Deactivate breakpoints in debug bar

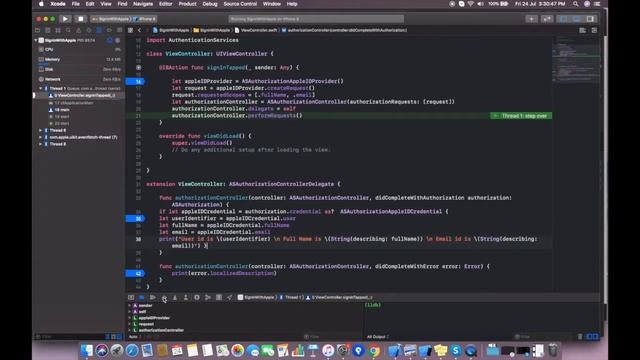pyautogui.click(x=142, y=298)
